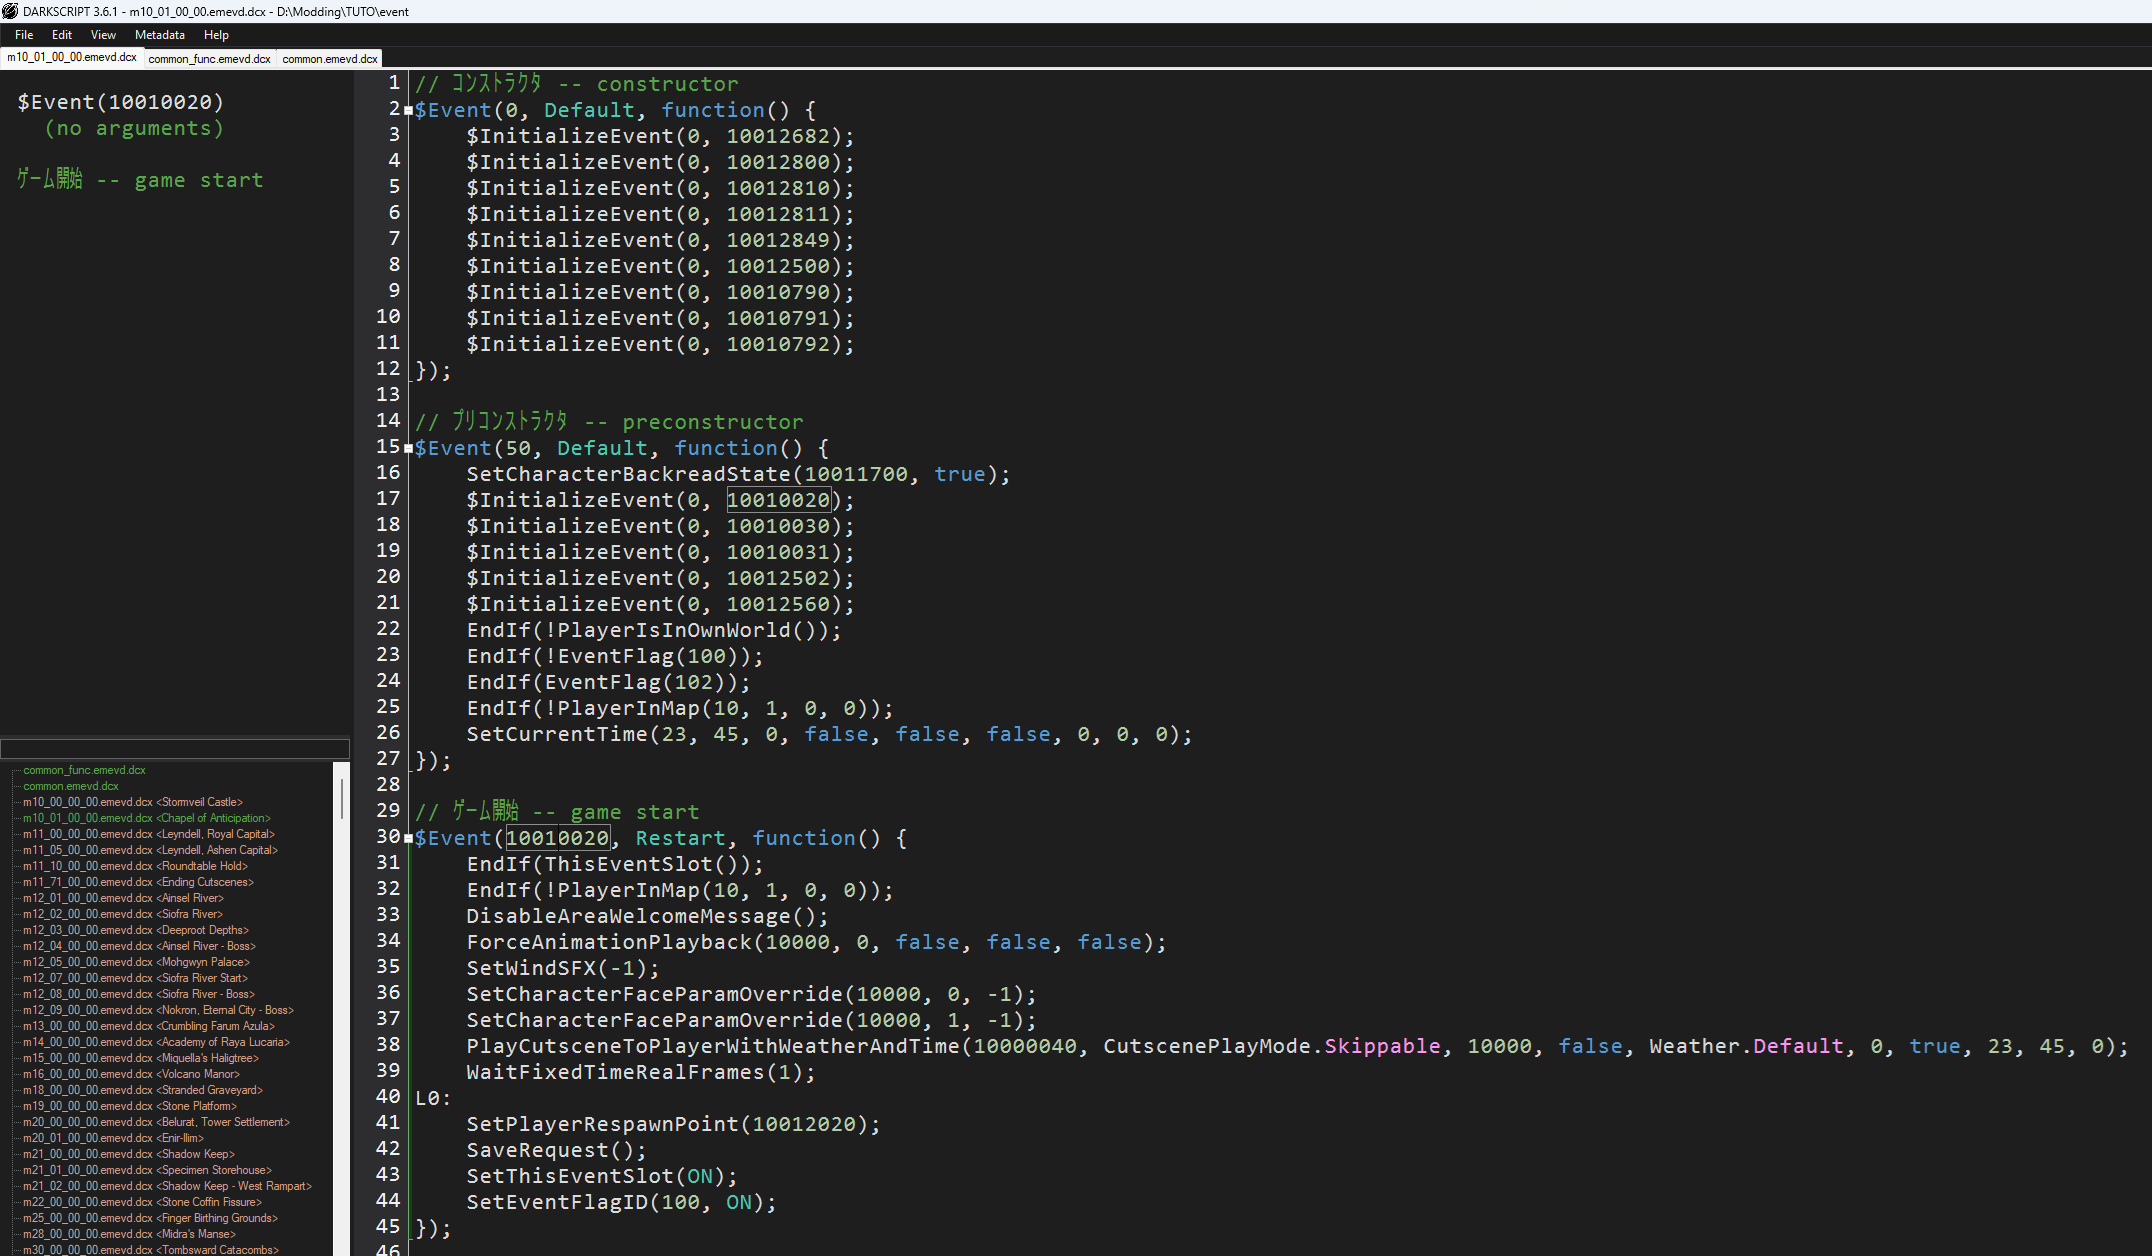Viewport: 2152px width, 1256px height.
Task: Open Siofra River Start event file
Action: [135, 978]
